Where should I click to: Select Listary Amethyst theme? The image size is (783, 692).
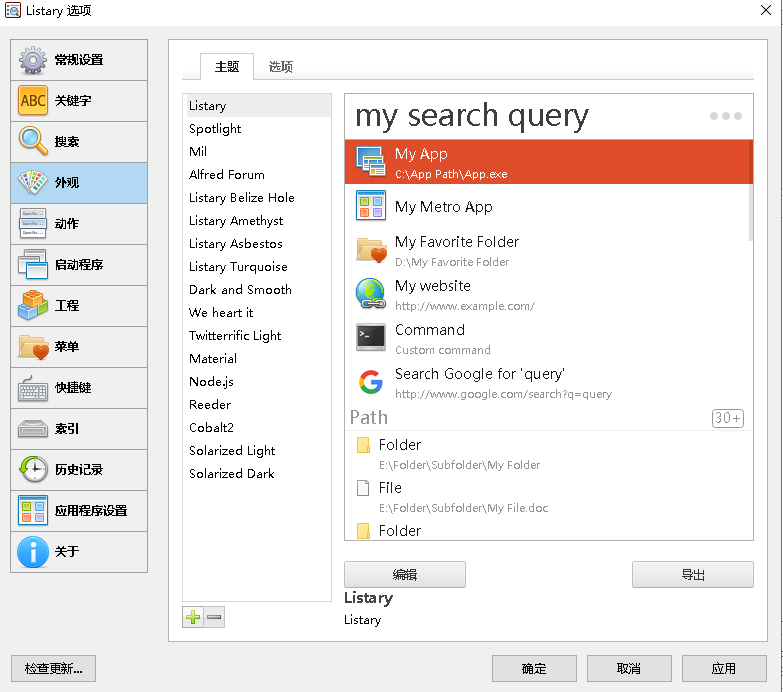257,221
